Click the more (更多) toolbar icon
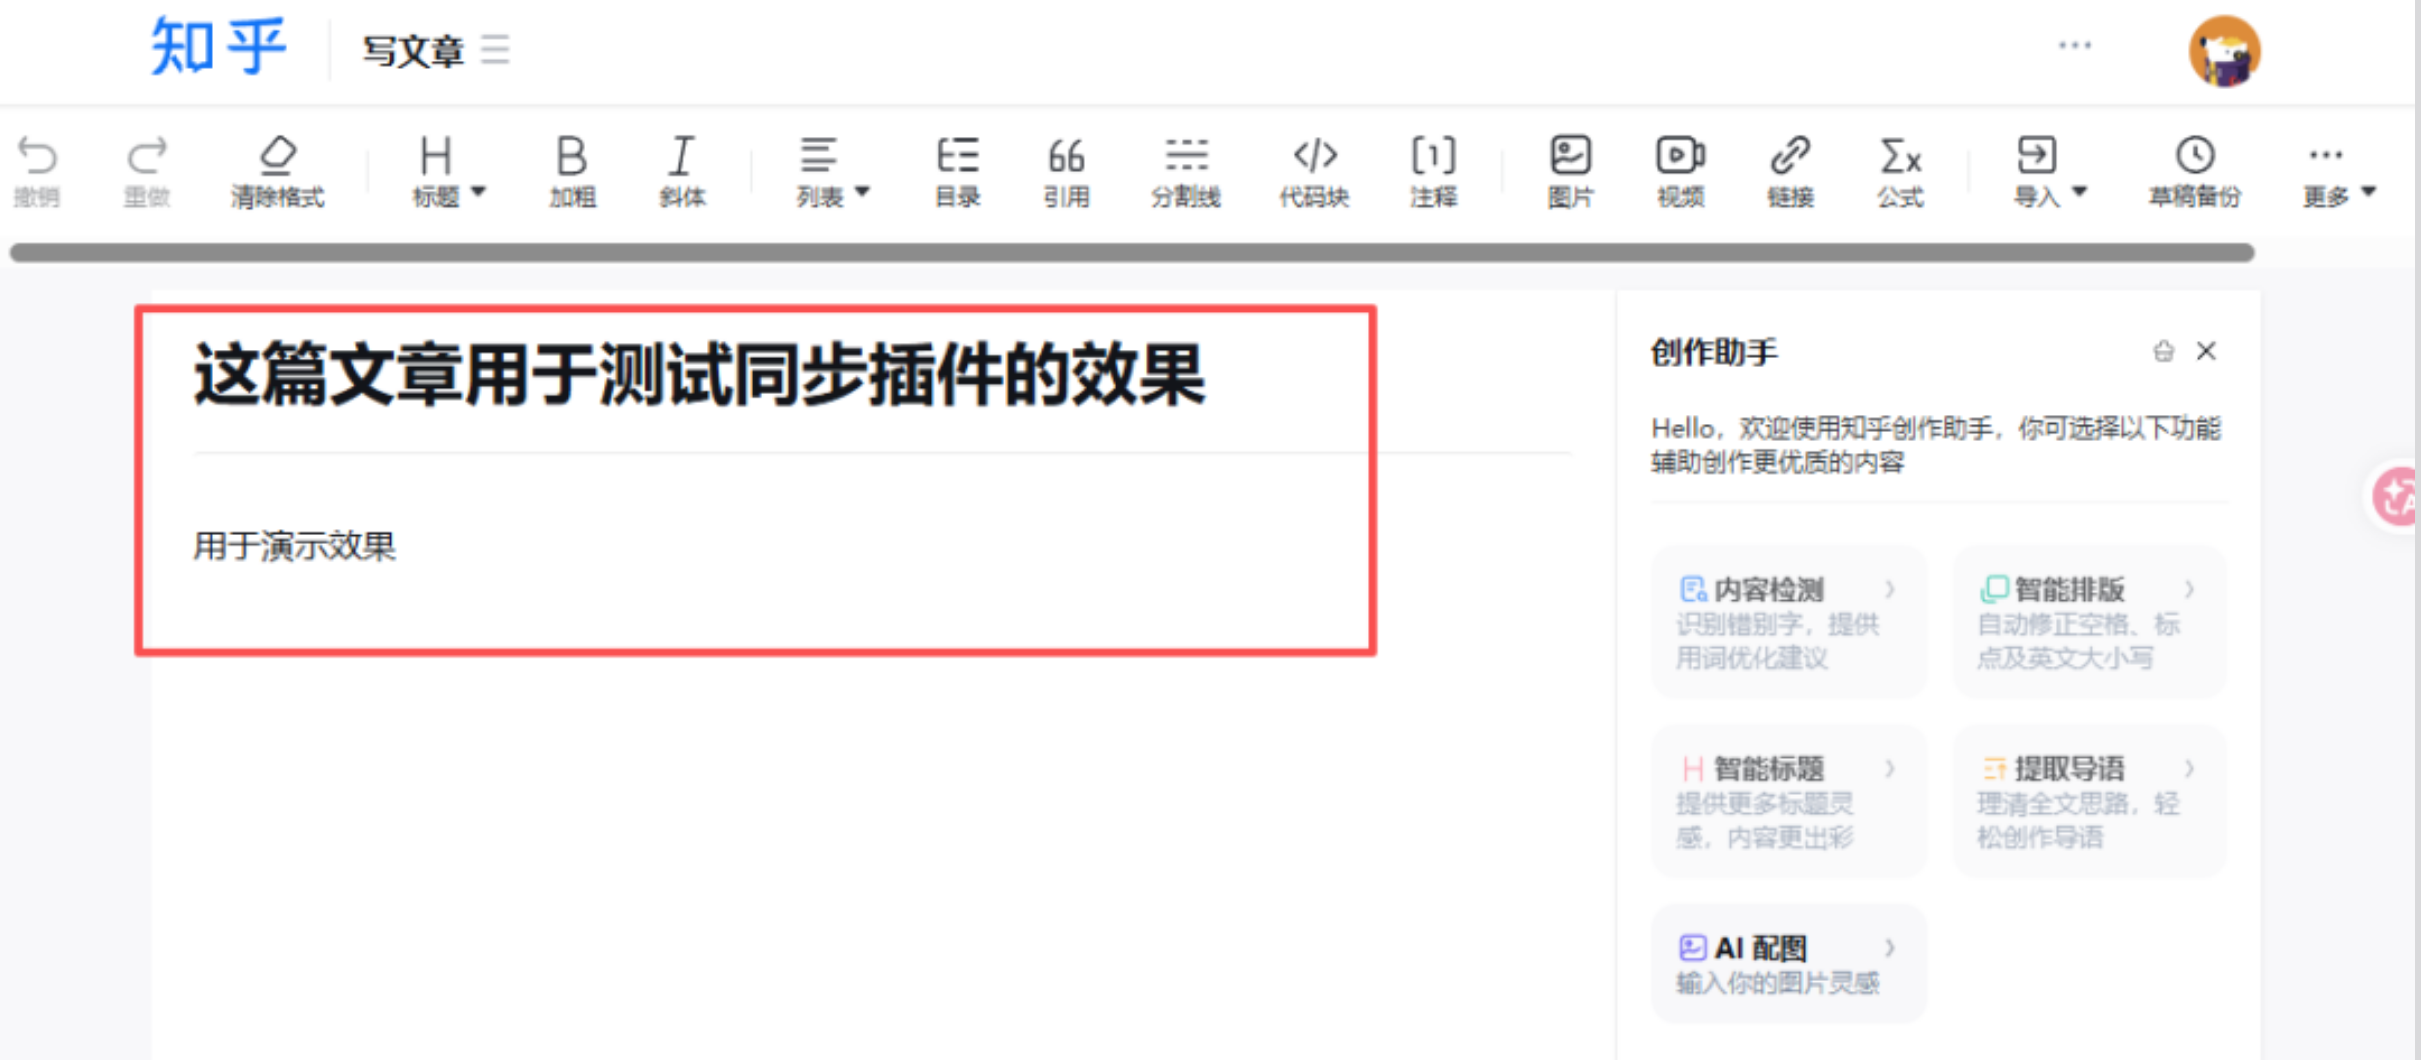Viewport: 2421px width, 1060px height. [x=2325, y=155]
